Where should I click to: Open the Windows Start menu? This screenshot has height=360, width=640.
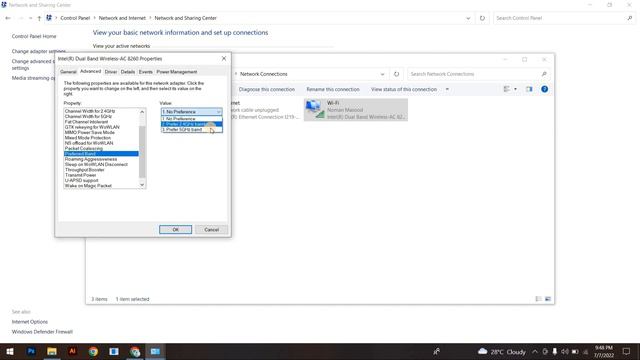point(10,351)
